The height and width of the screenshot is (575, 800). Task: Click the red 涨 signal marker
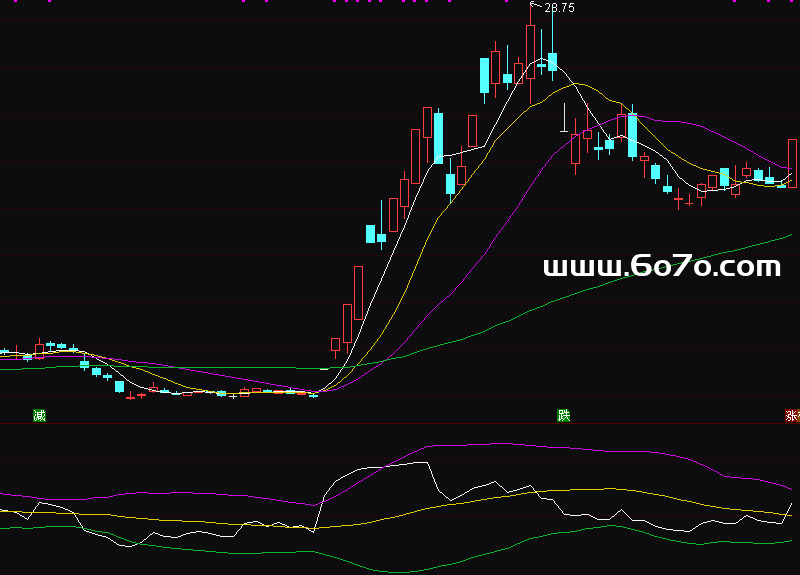click(x=792, y=416)
